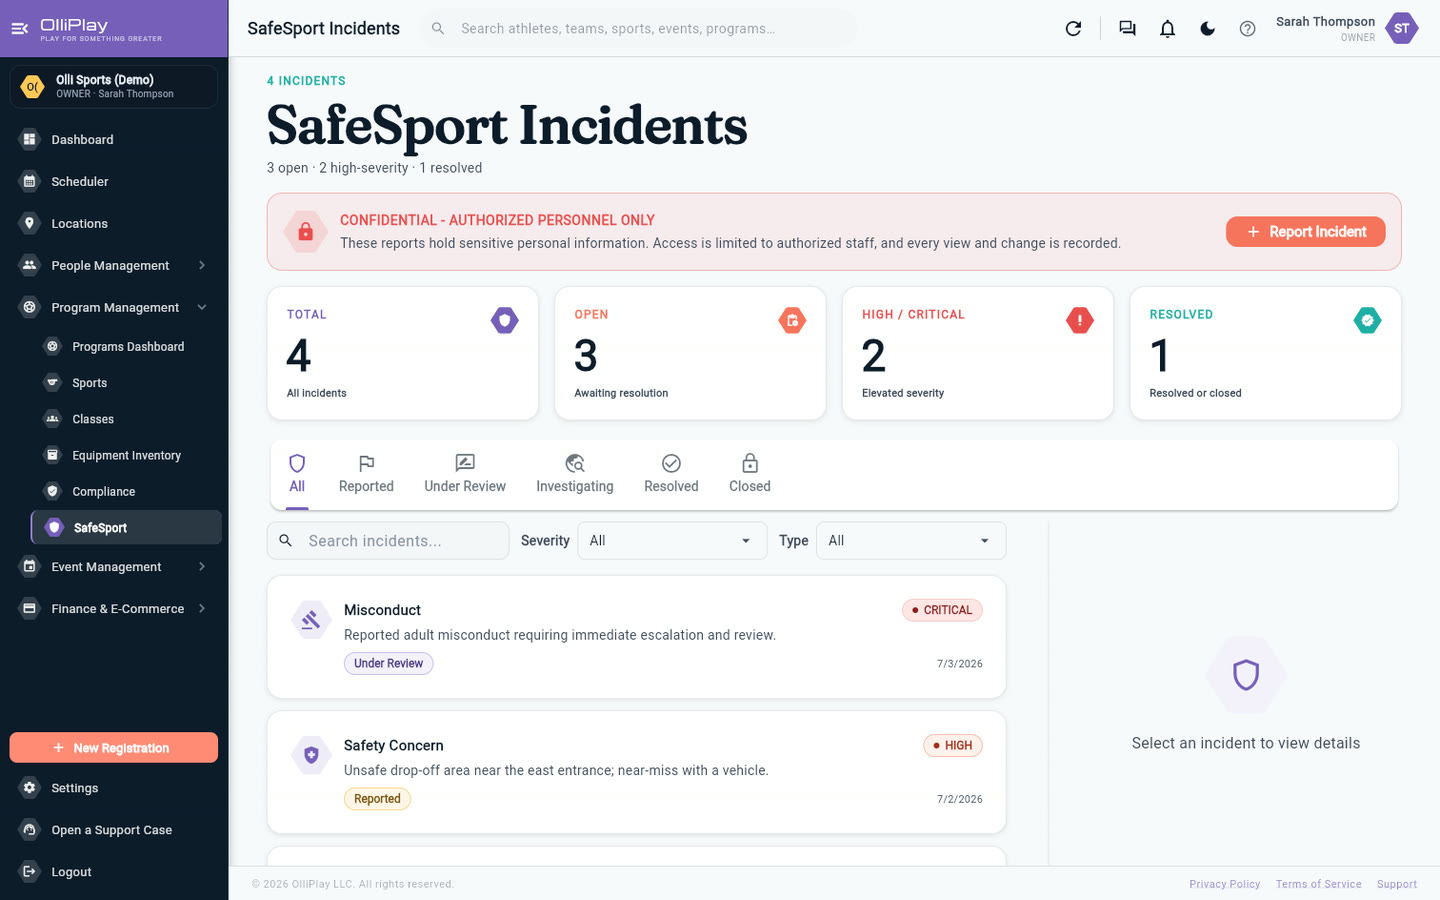Click the search magnifier in incidents search
Screen dimensions: 1440x900
point(285,540)
